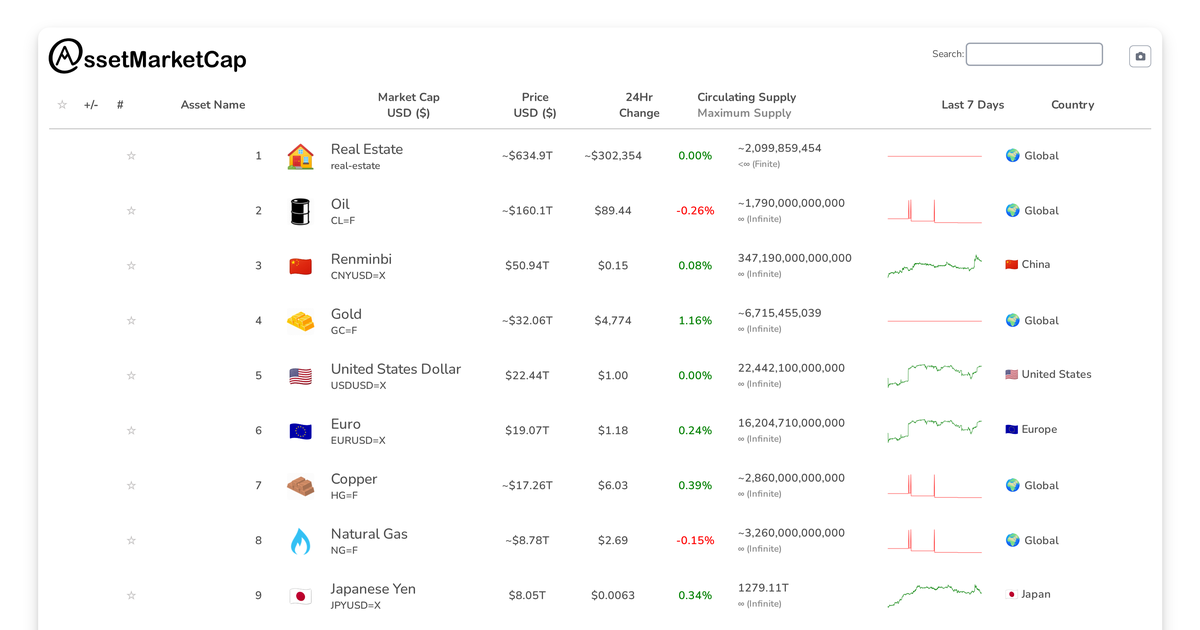Click the Euro flag icon for Euro
The image size is (1200, 630).
300,431
